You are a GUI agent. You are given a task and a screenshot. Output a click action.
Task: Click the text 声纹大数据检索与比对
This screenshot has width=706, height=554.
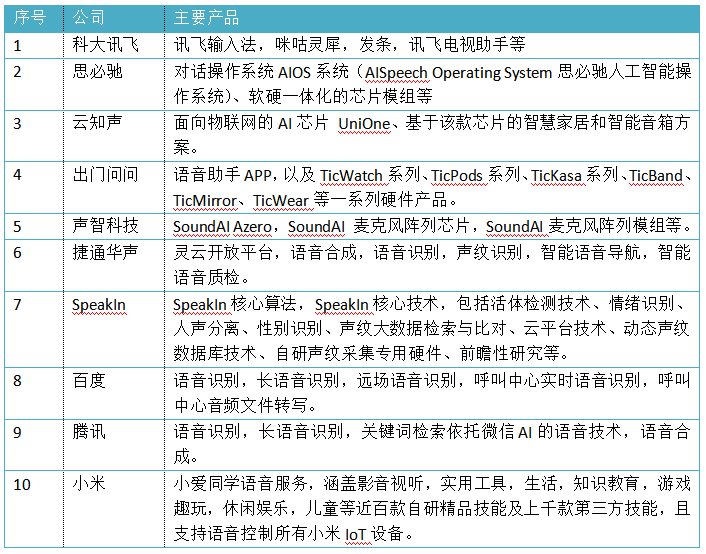[422, 329]
